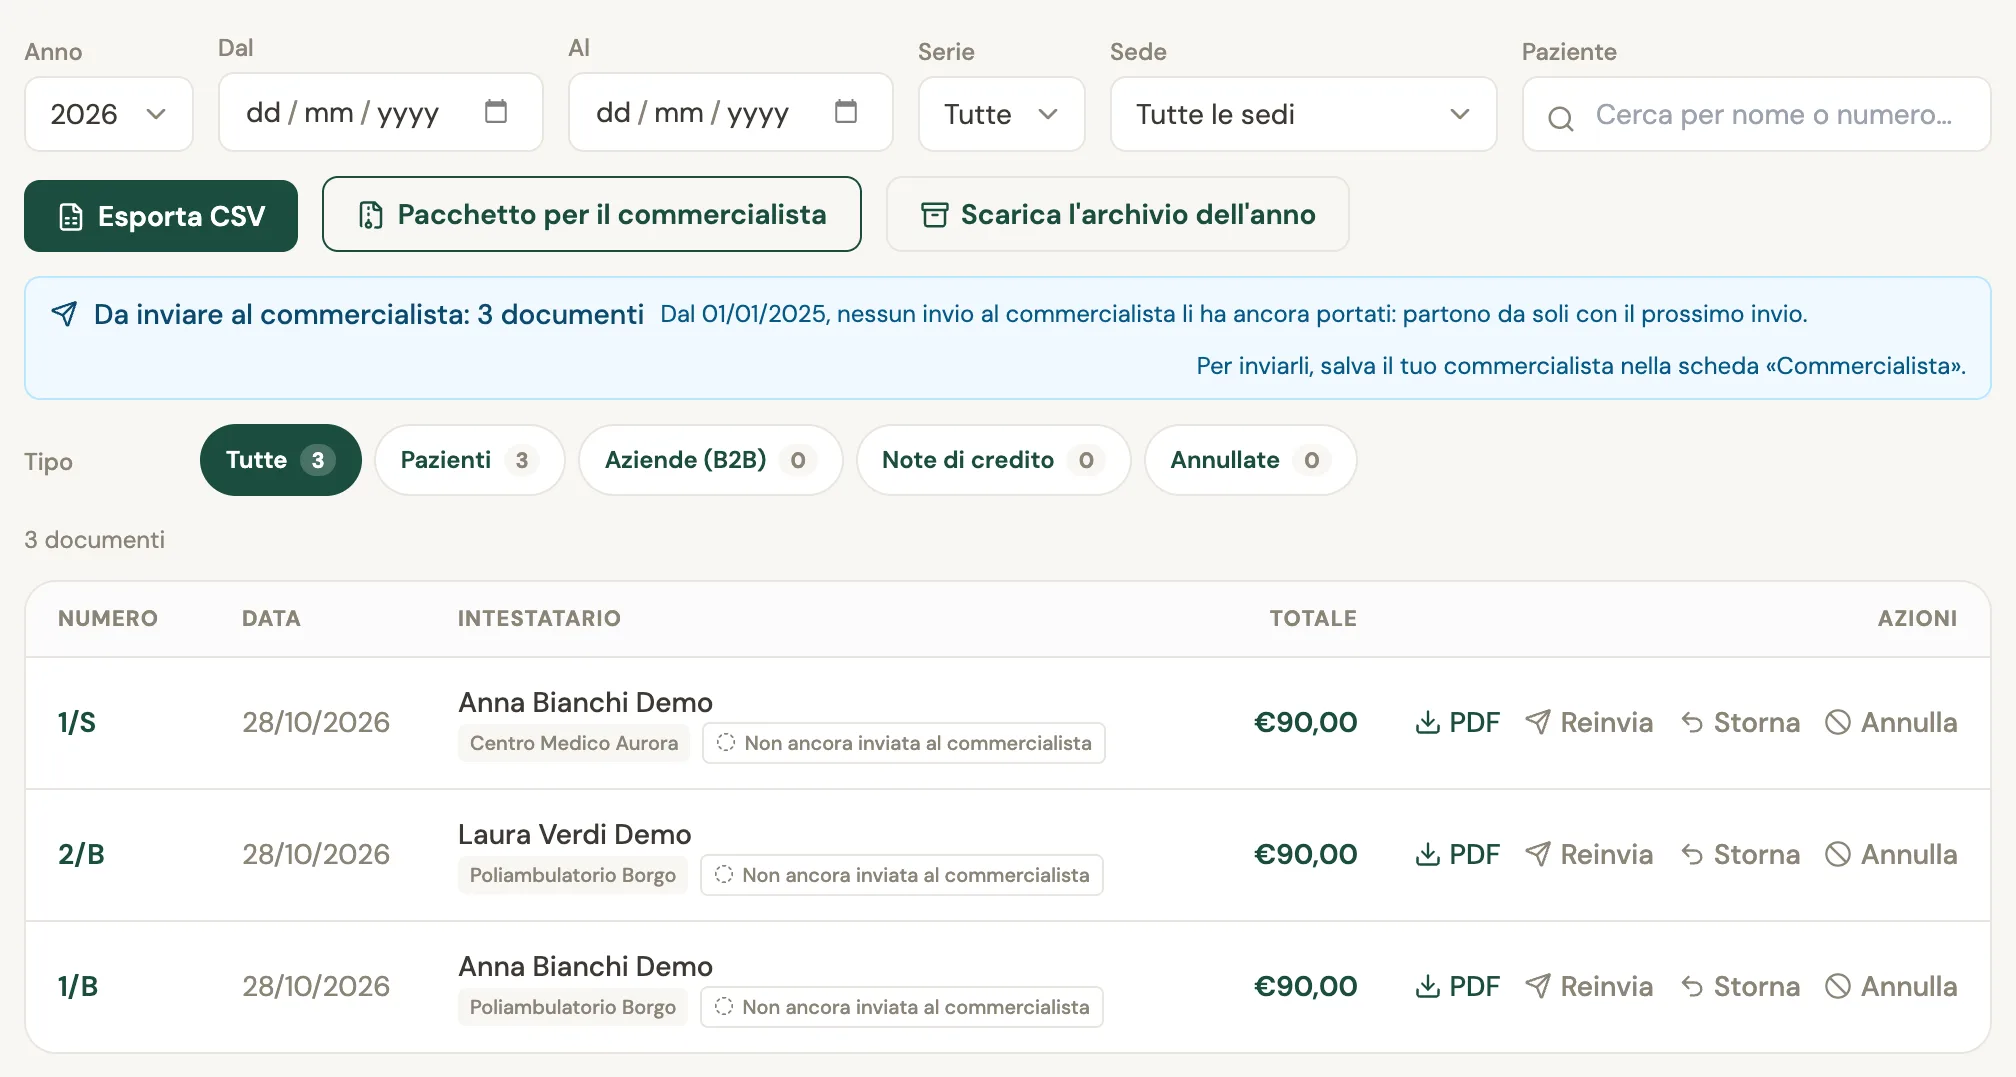2016x1077 pixels.
Task: Show Aziende (B2B) documents
Action: click(x=711, y=460)
